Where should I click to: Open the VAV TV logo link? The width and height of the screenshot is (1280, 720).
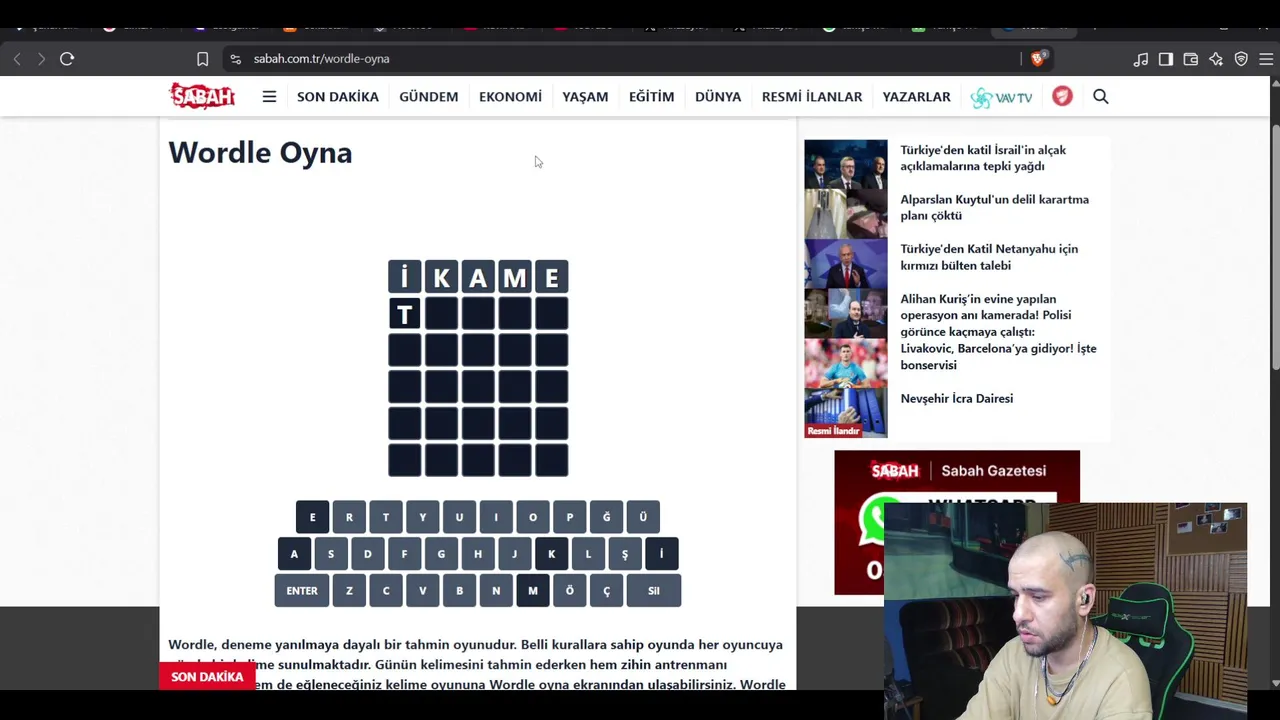tap(1001, 97)
